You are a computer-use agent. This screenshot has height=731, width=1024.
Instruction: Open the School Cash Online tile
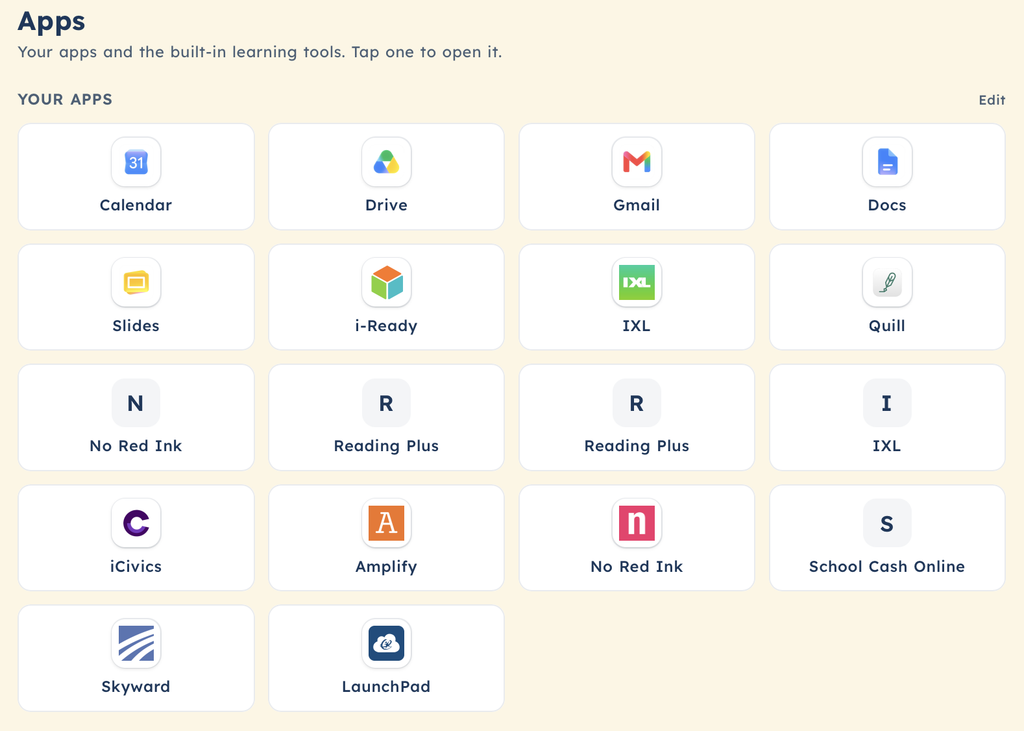[887, 538]
